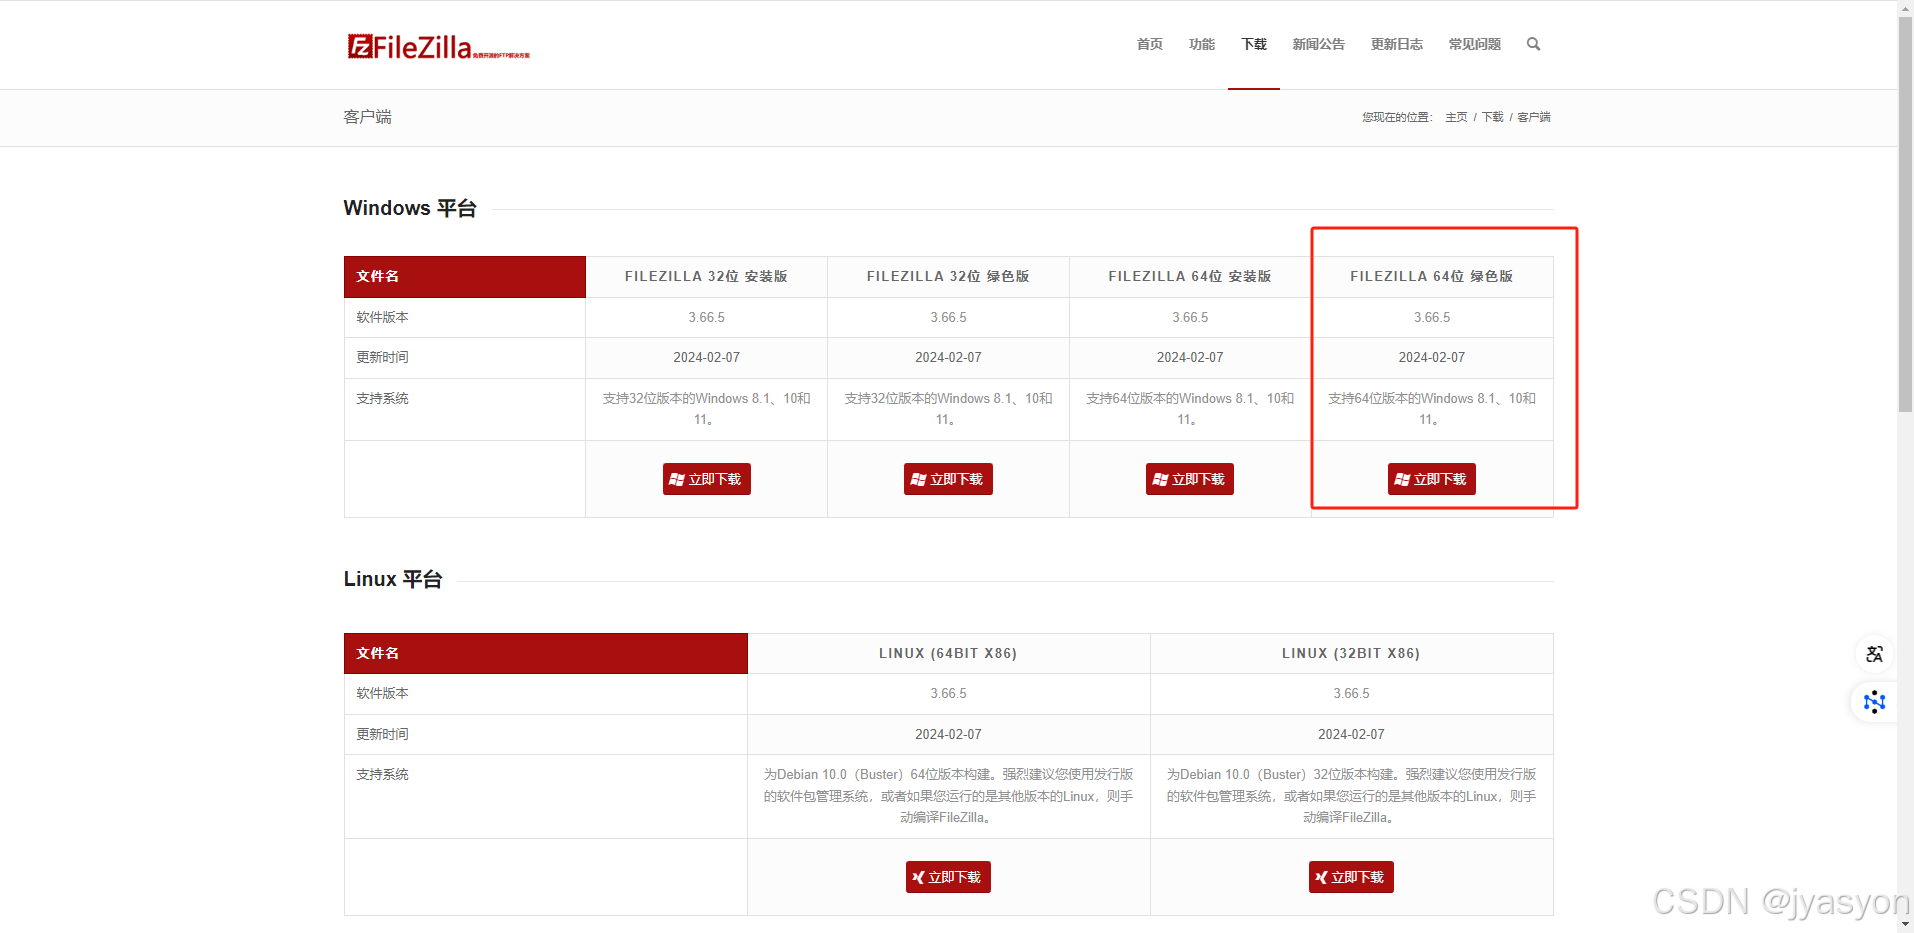Viewport: 1914px width, 933px height.
Task: Click the Linux penguin icon on the 64bit download button
Action: pos(921,877)
